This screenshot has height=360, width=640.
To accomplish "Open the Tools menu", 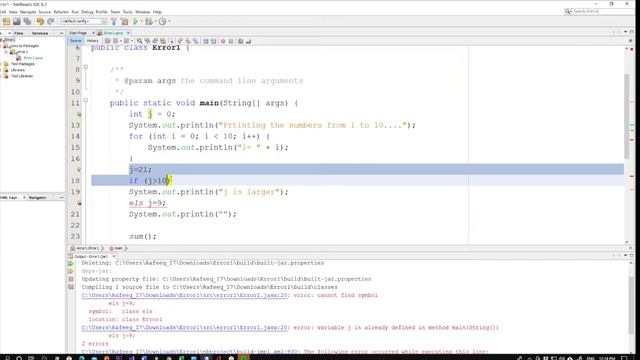I will (128, 12).
